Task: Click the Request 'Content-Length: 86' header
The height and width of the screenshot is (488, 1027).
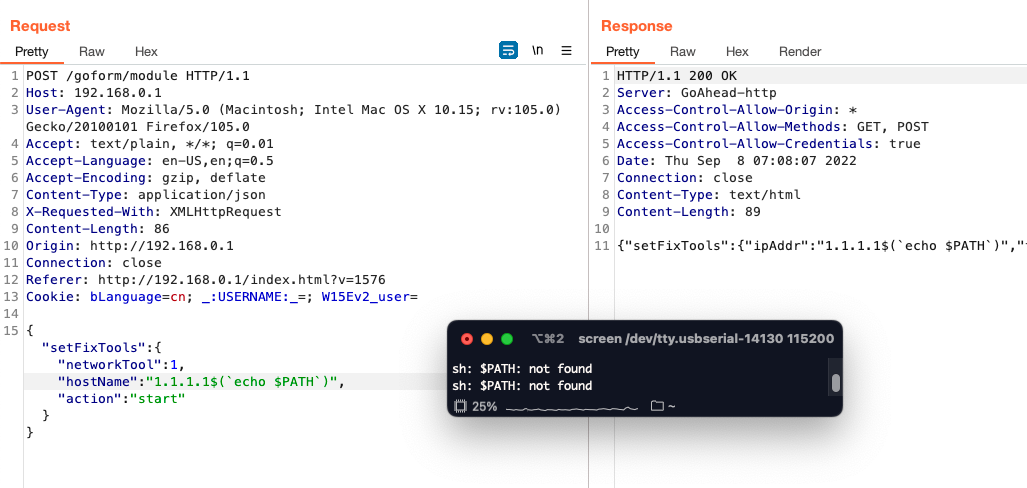Action: point(98,229)
